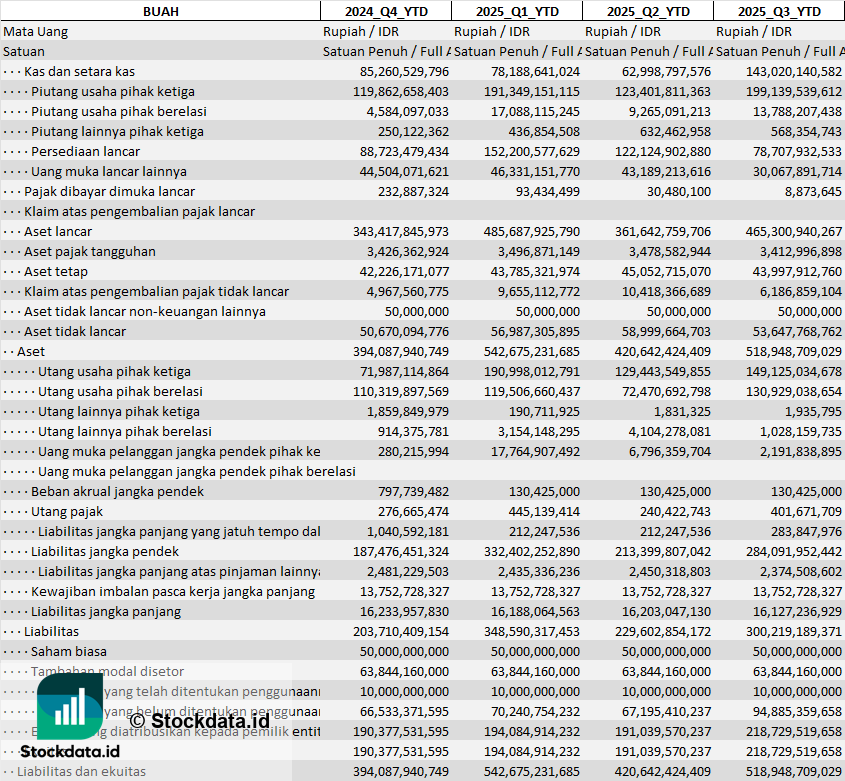Select the 2024_Q4_YTD column header
This screenshot has height=781, width=845.
(385, 11)
